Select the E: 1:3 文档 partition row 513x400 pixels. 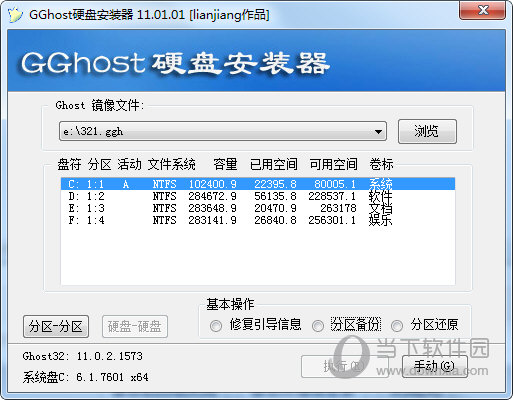click(258, 208)
